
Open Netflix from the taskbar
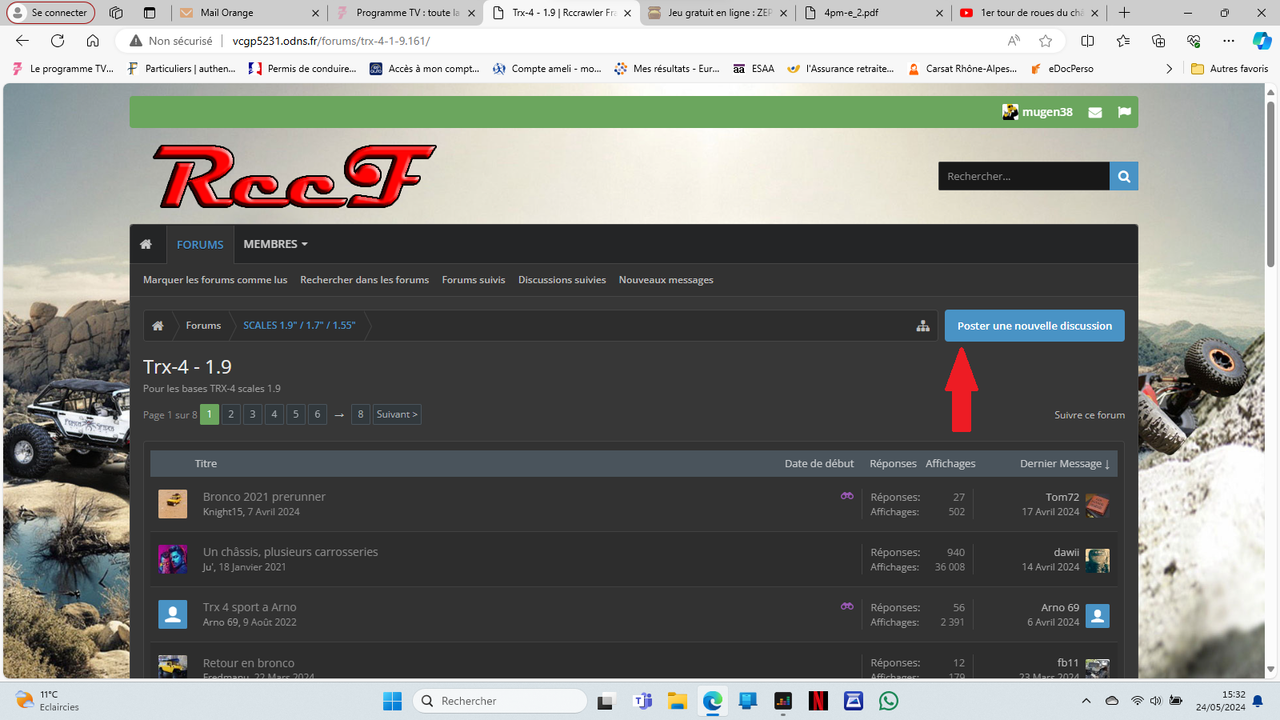click(818, 701)
